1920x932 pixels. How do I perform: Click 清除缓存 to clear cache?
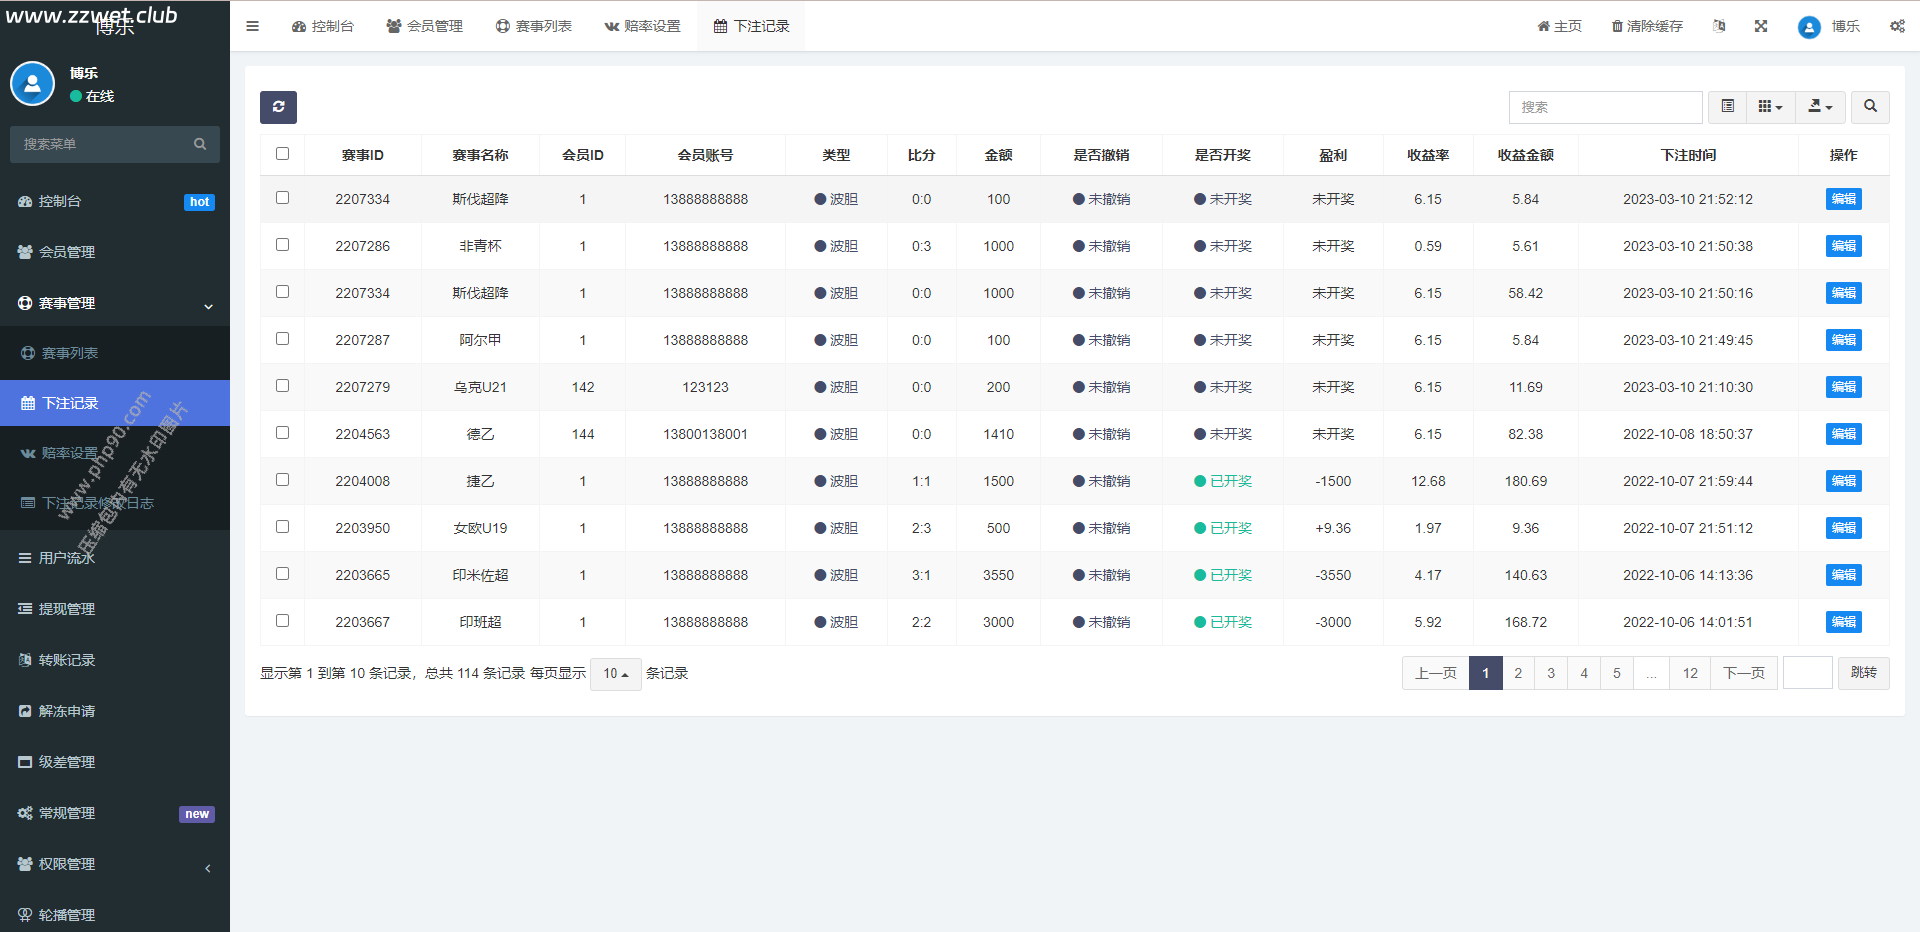(1647, 26)
